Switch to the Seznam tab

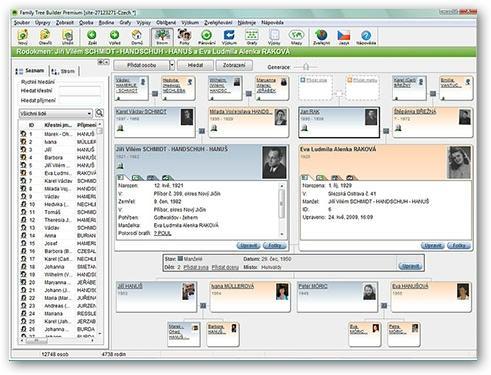(x=30, y=71)
